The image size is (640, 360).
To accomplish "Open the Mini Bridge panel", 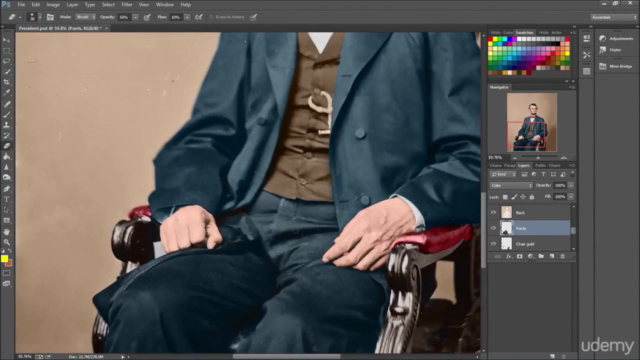I will 616,66.
